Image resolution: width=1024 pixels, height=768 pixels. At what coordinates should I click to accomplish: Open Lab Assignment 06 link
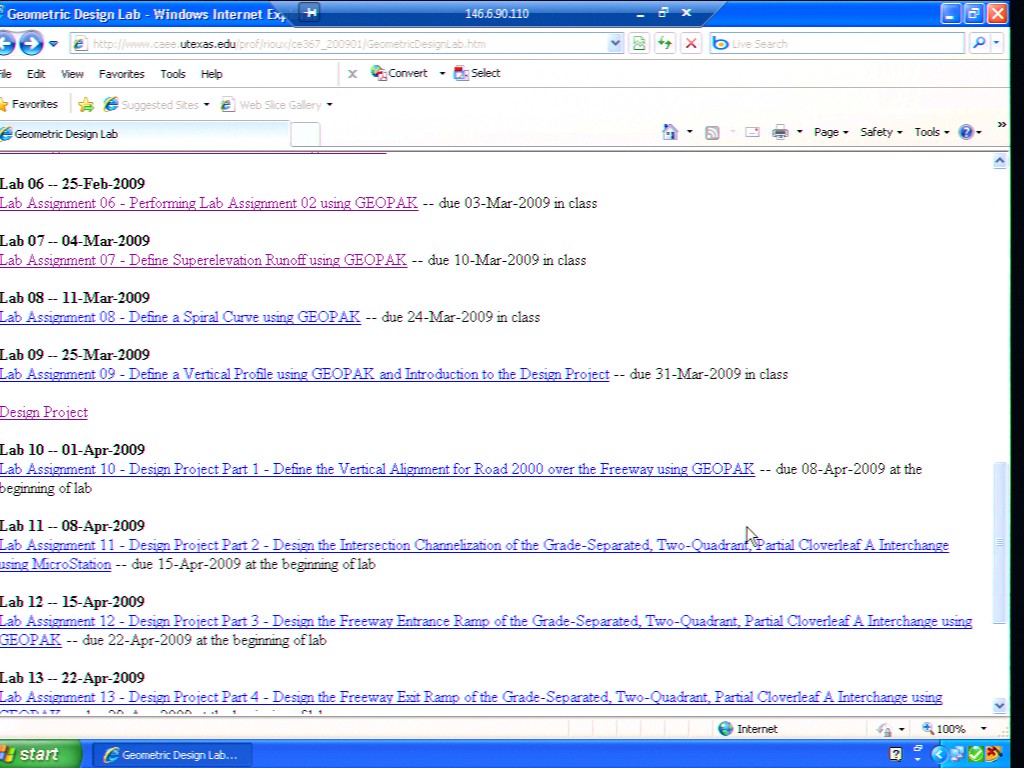[209, 203]
